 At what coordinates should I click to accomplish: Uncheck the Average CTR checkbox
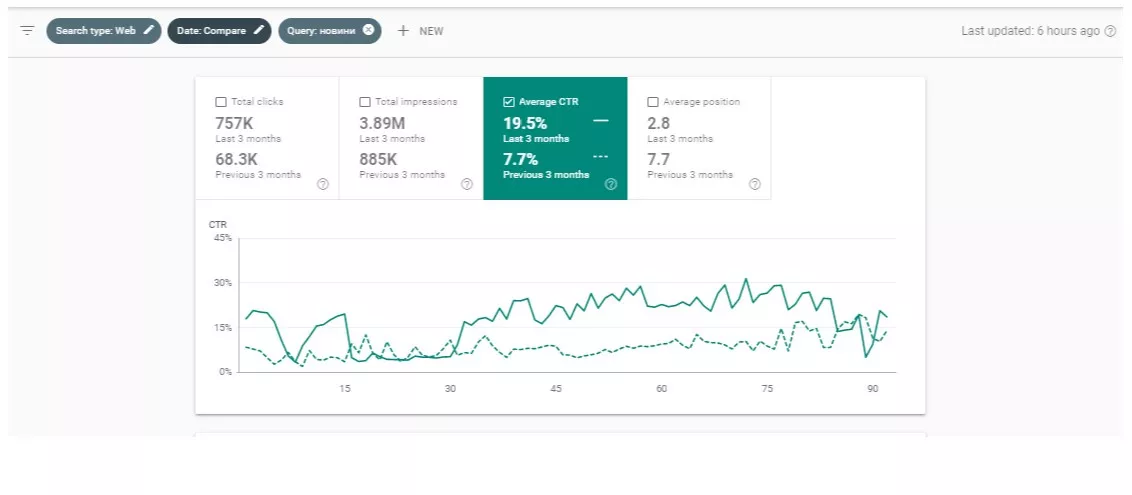[508, 102]
